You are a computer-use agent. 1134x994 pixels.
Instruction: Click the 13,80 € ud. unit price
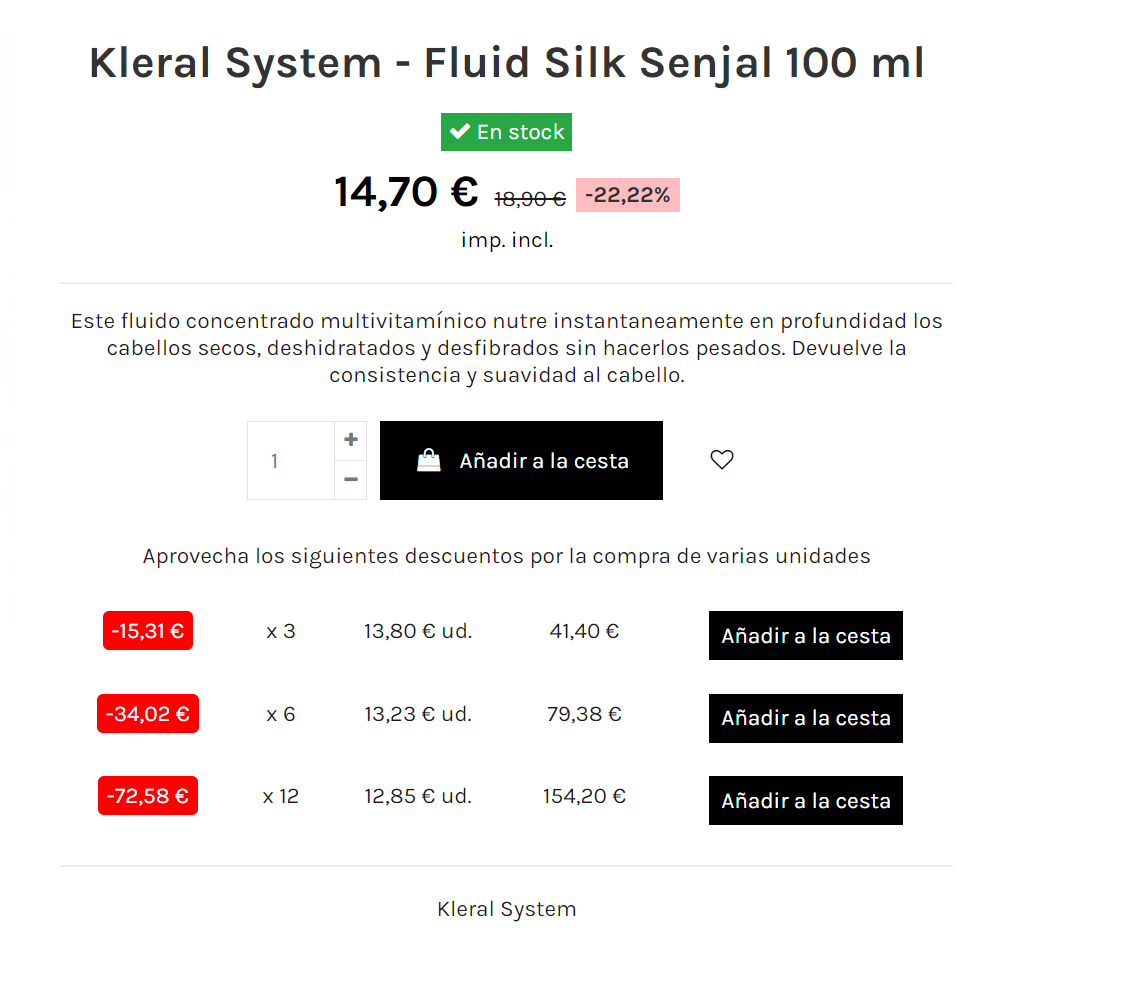pyautogui.click(x=418, y=632)
